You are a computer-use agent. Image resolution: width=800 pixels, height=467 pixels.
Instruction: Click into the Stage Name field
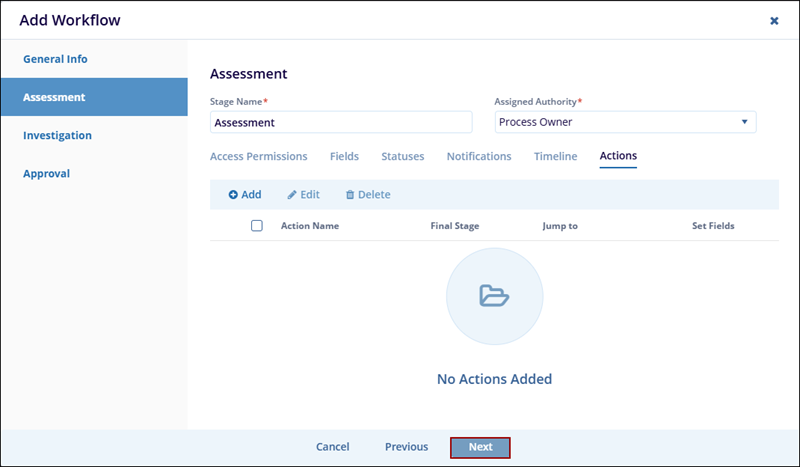click(340, 122)
